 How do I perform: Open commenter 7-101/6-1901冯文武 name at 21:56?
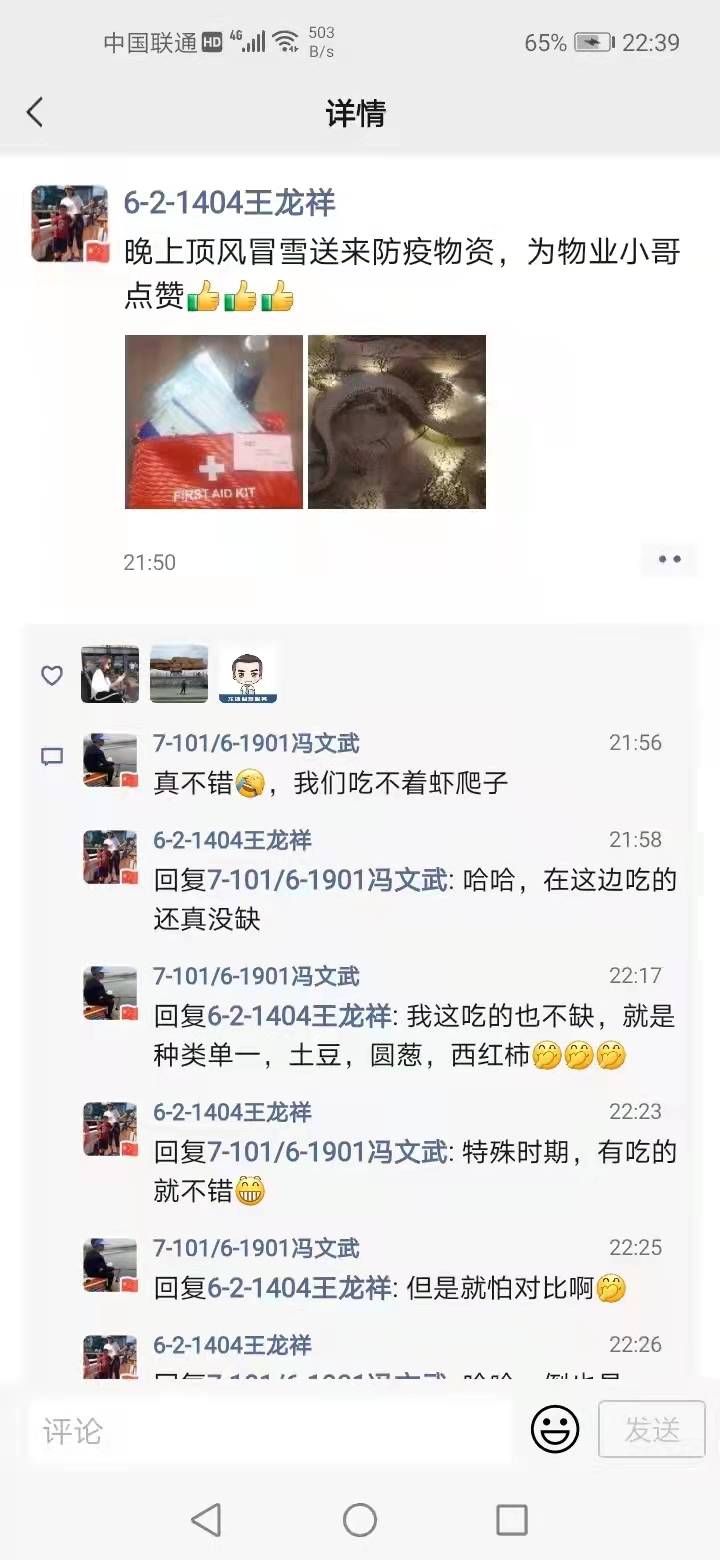(x=256, y=743)
